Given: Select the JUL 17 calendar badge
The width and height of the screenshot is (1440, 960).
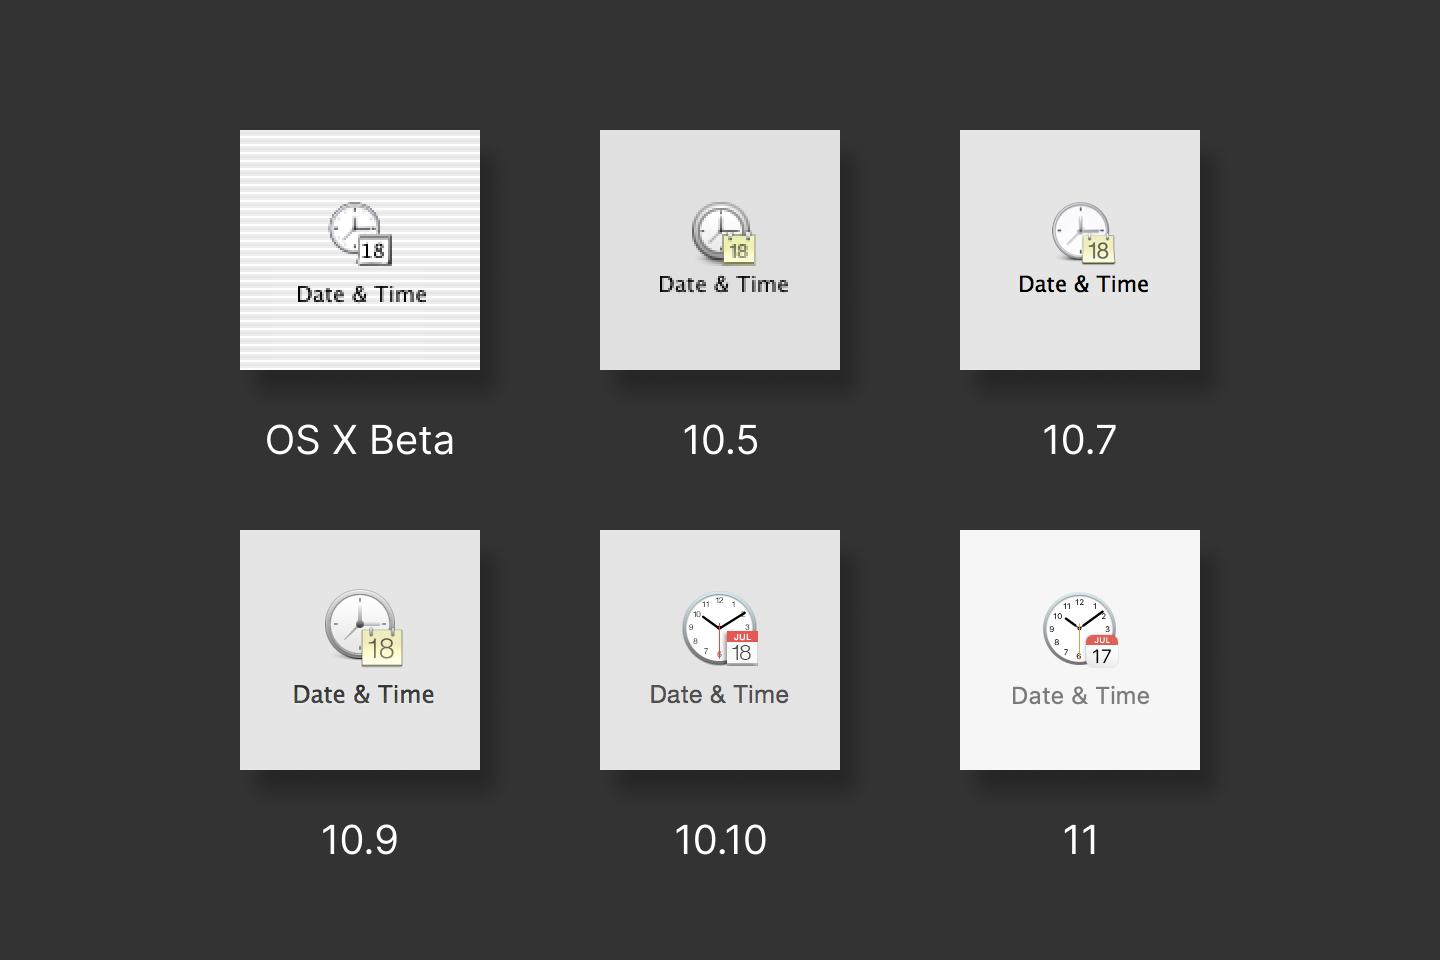Looking at the screenshot, I should pos(1101,651).
